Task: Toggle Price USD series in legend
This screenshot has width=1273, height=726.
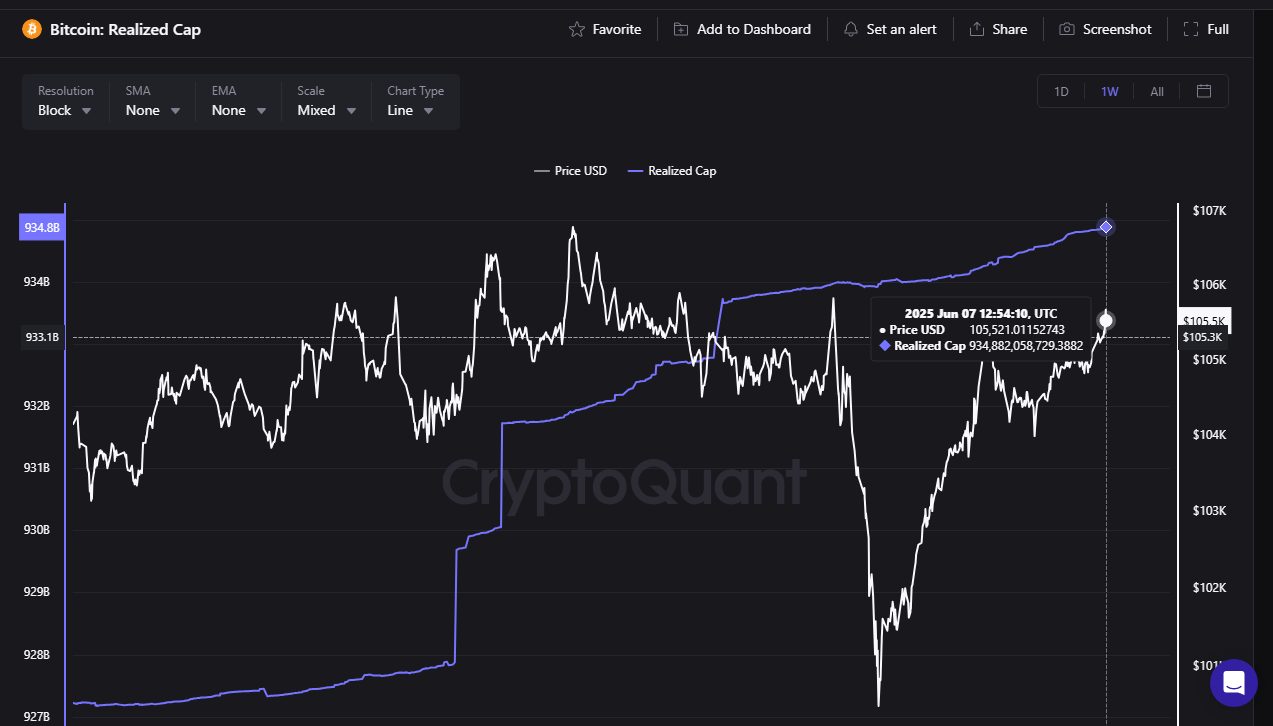Action: click(x=571, y=171)
